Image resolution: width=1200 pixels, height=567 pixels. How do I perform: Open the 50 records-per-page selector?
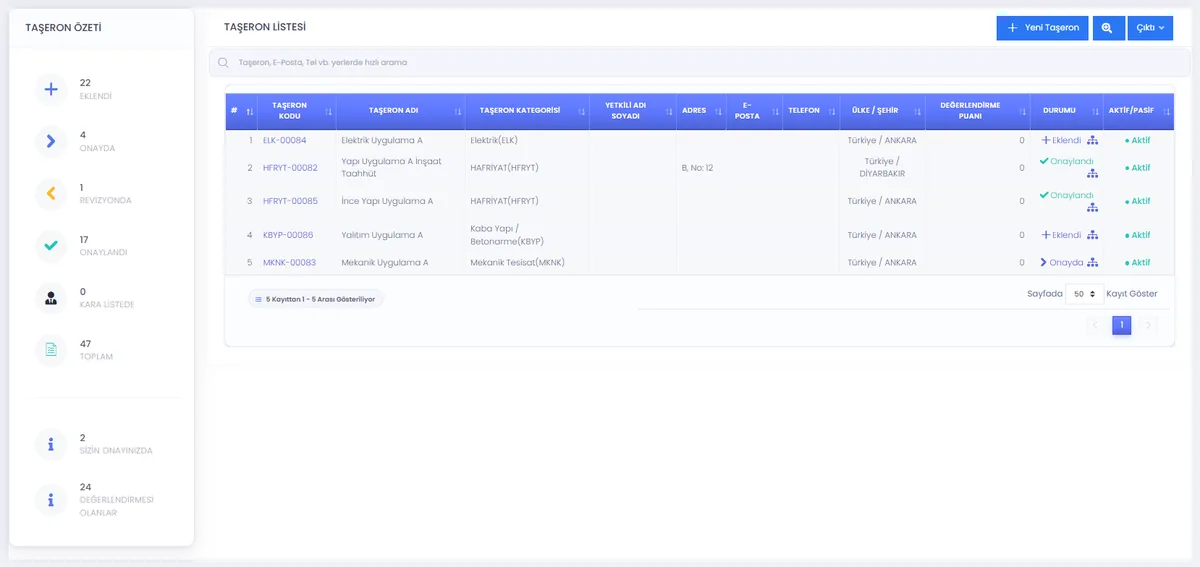tap(1084, 294)
